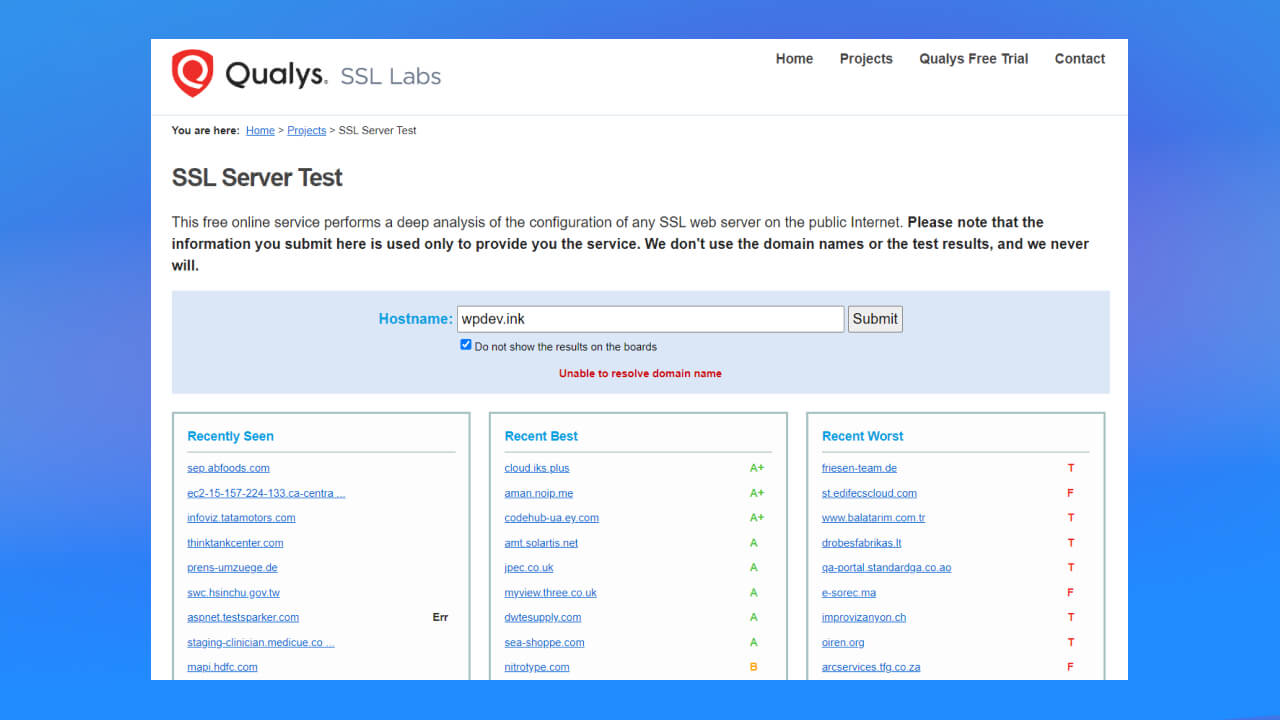This screenshot has height=720, width=1280.
Task: Click the Recent Best heading
Action: 541,436
